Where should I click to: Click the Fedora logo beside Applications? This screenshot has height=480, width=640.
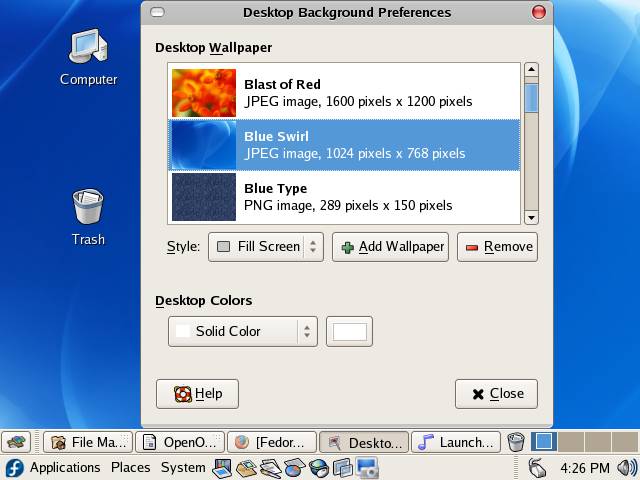pos(14,467)
